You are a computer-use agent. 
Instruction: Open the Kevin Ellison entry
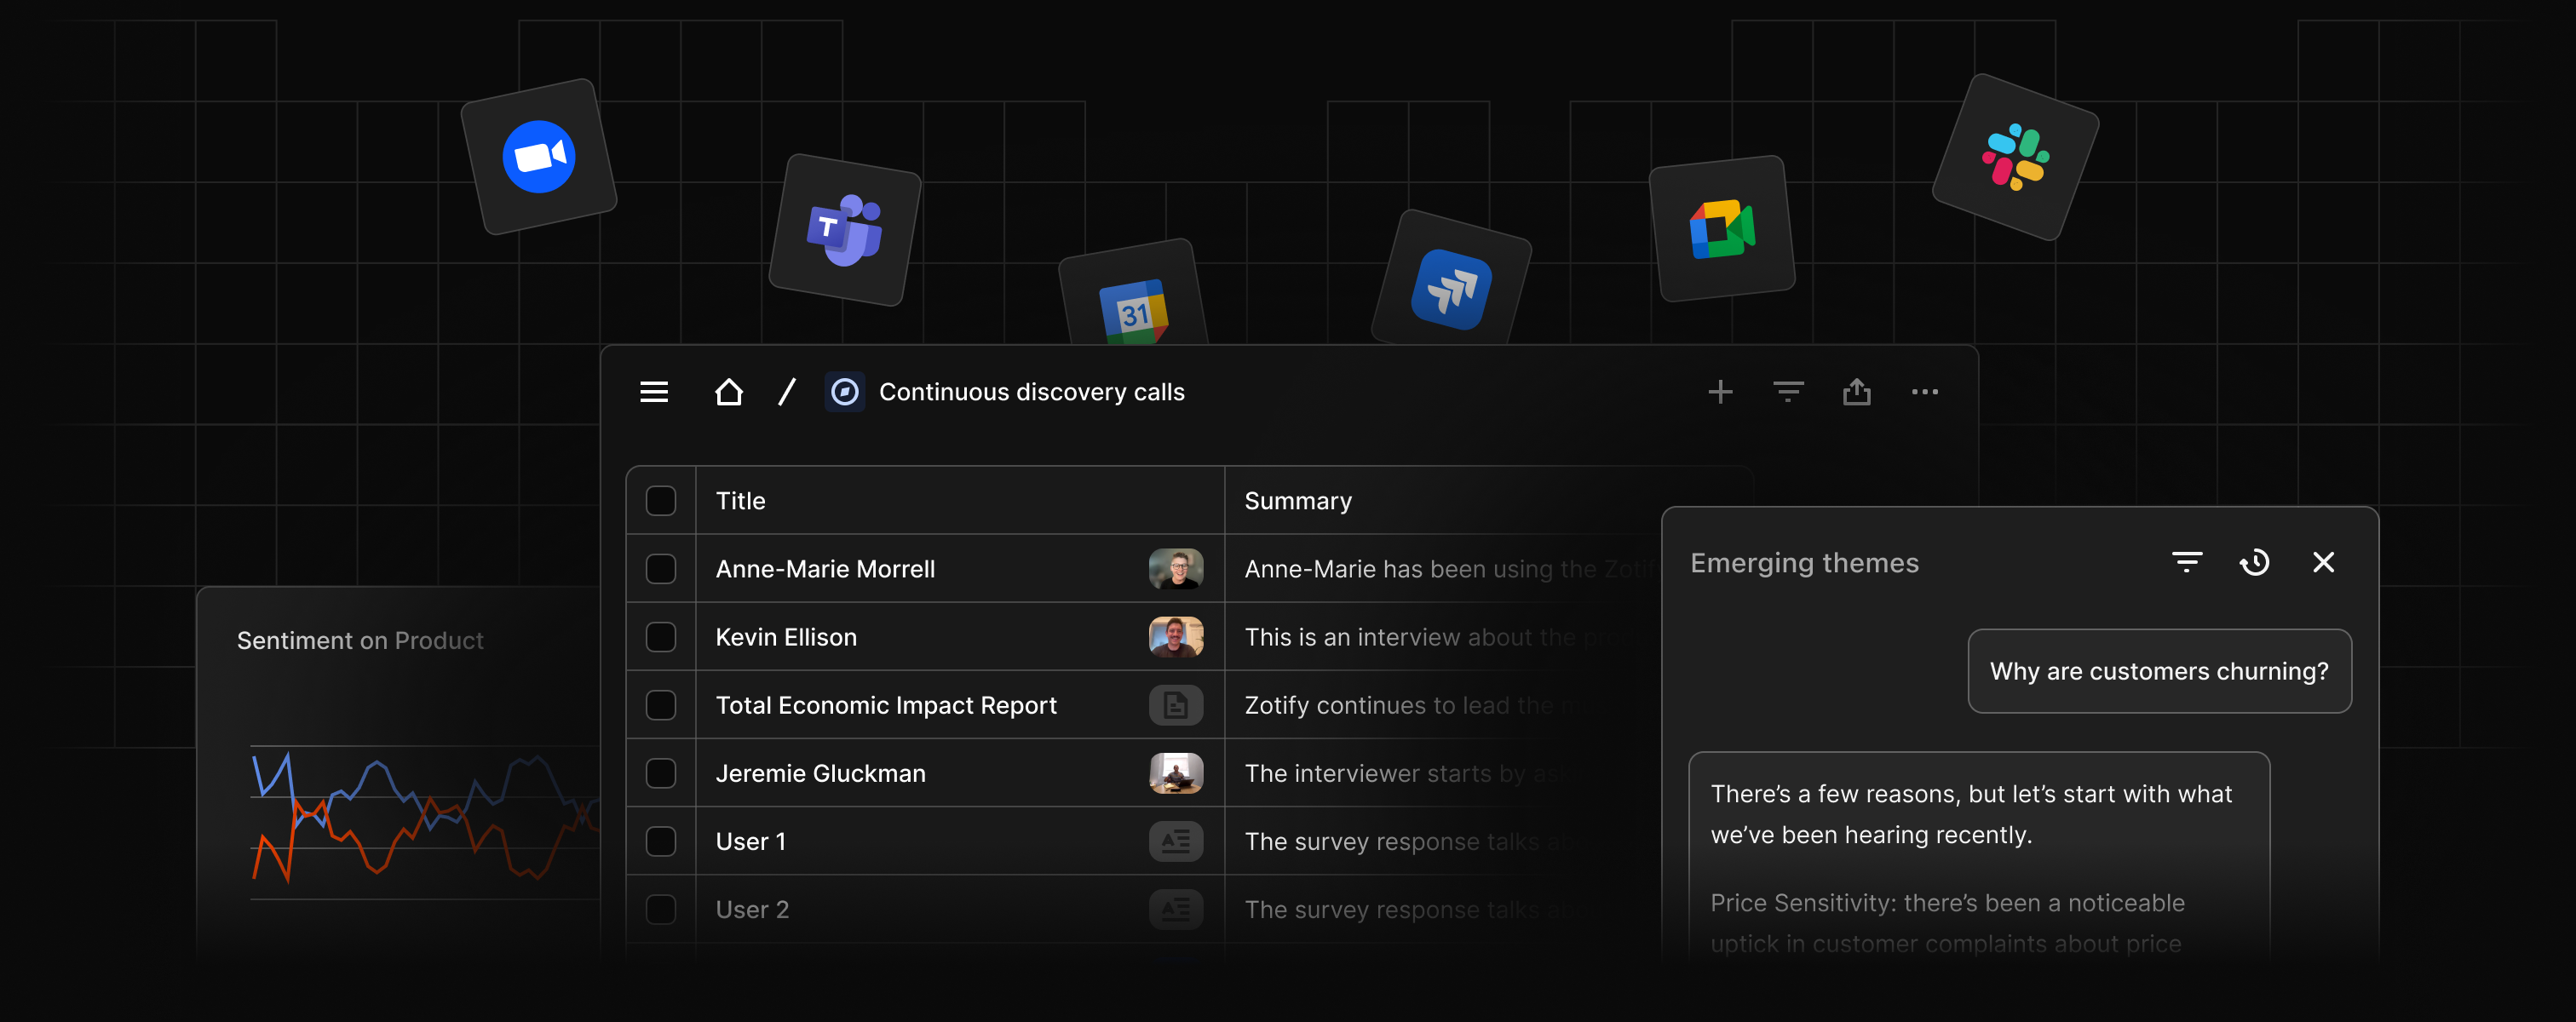[786, 637]
